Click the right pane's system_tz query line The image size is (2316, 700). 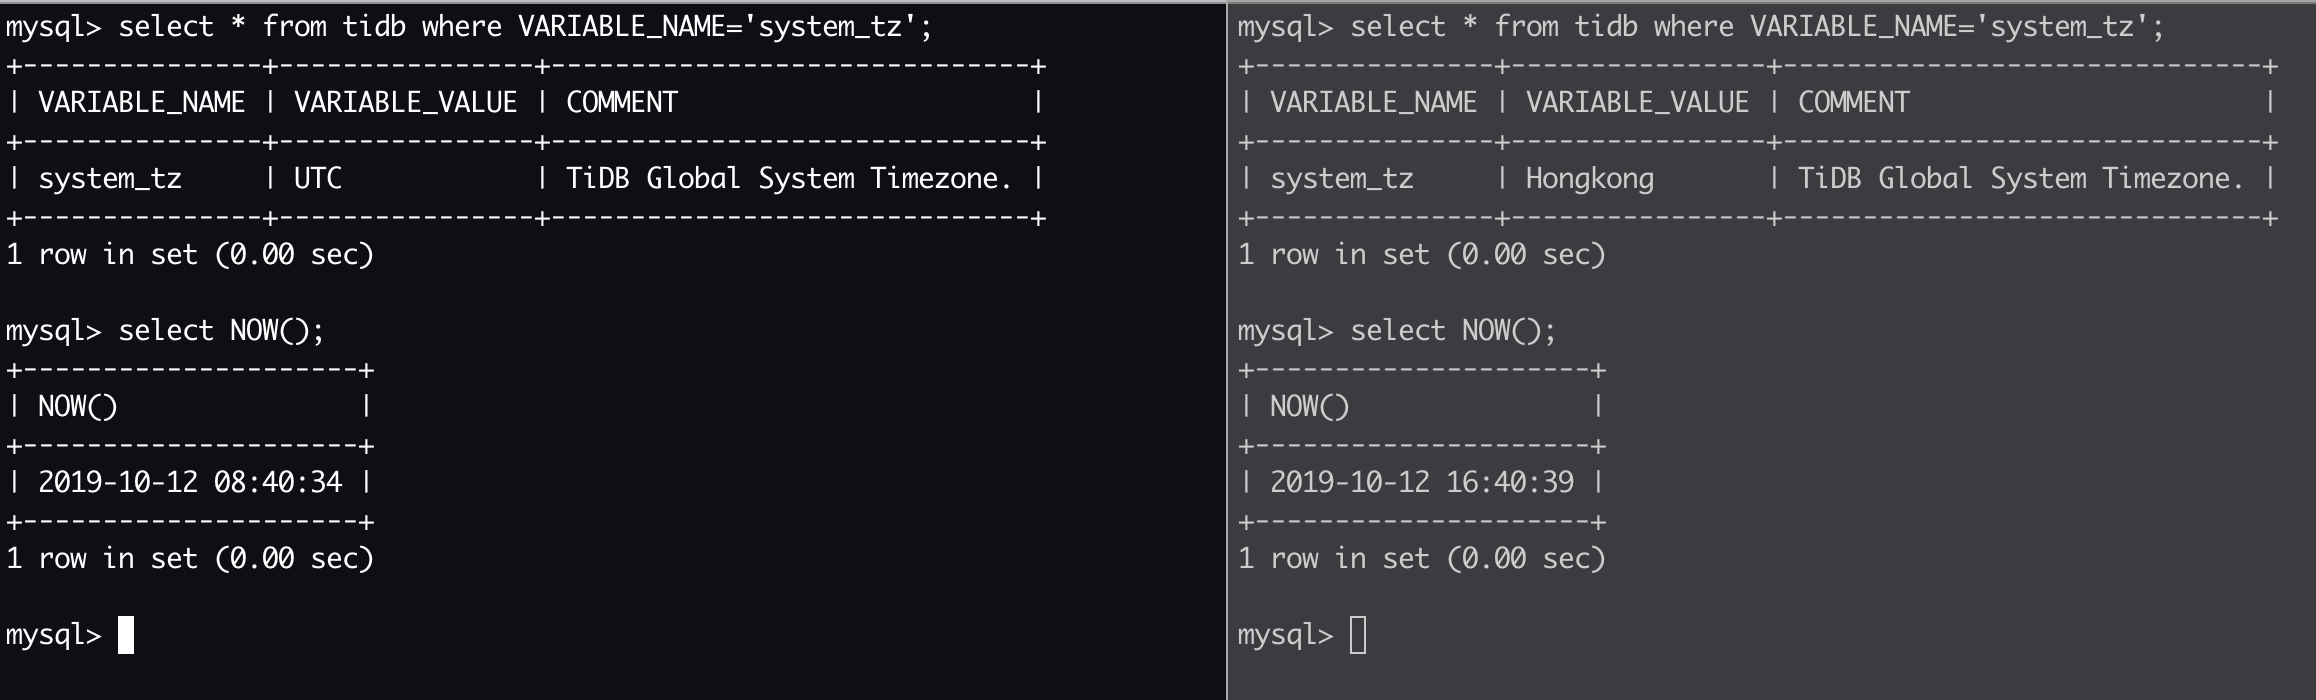click(1701, 27)
